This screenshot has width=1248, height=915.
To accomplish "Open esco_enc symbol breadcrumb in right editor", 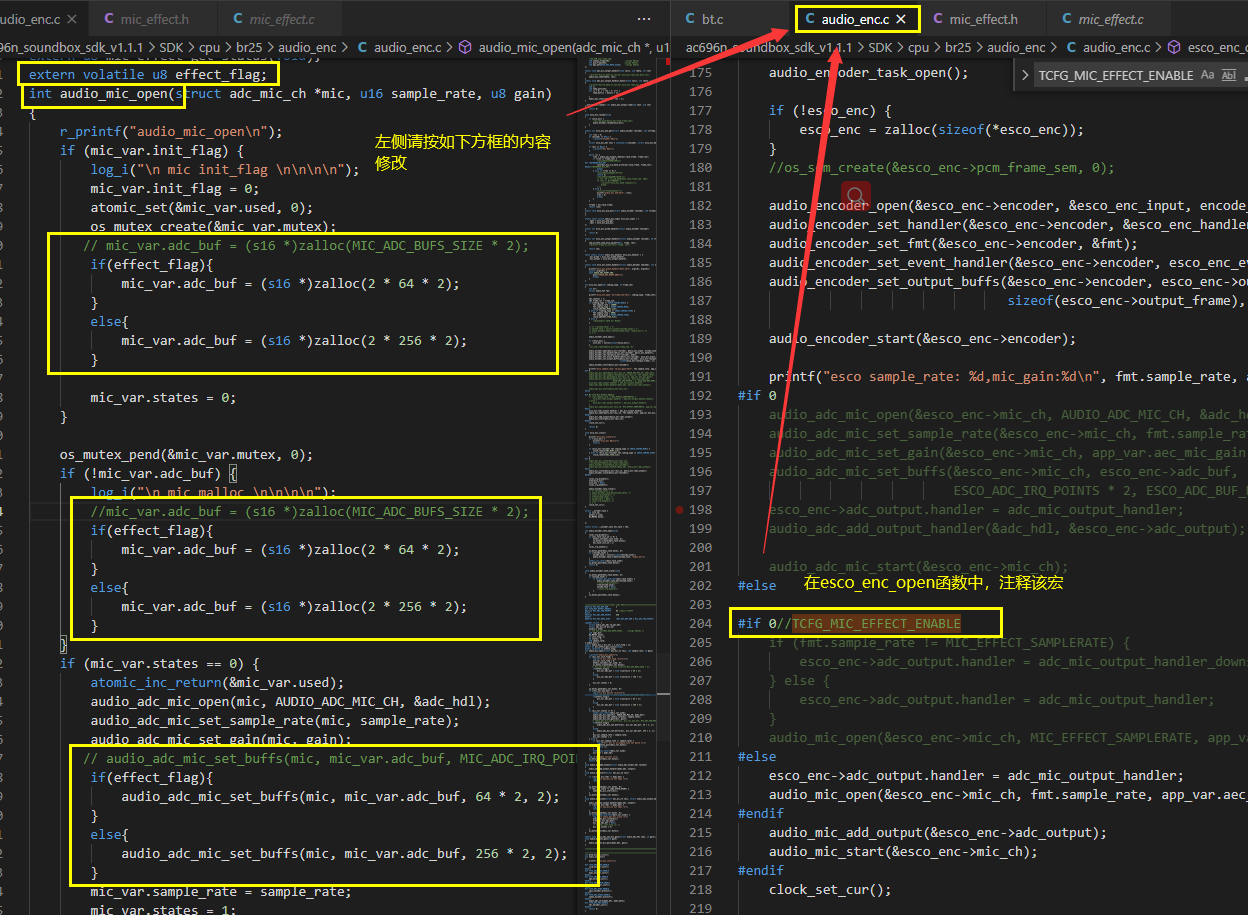I will click(1208, 47).
